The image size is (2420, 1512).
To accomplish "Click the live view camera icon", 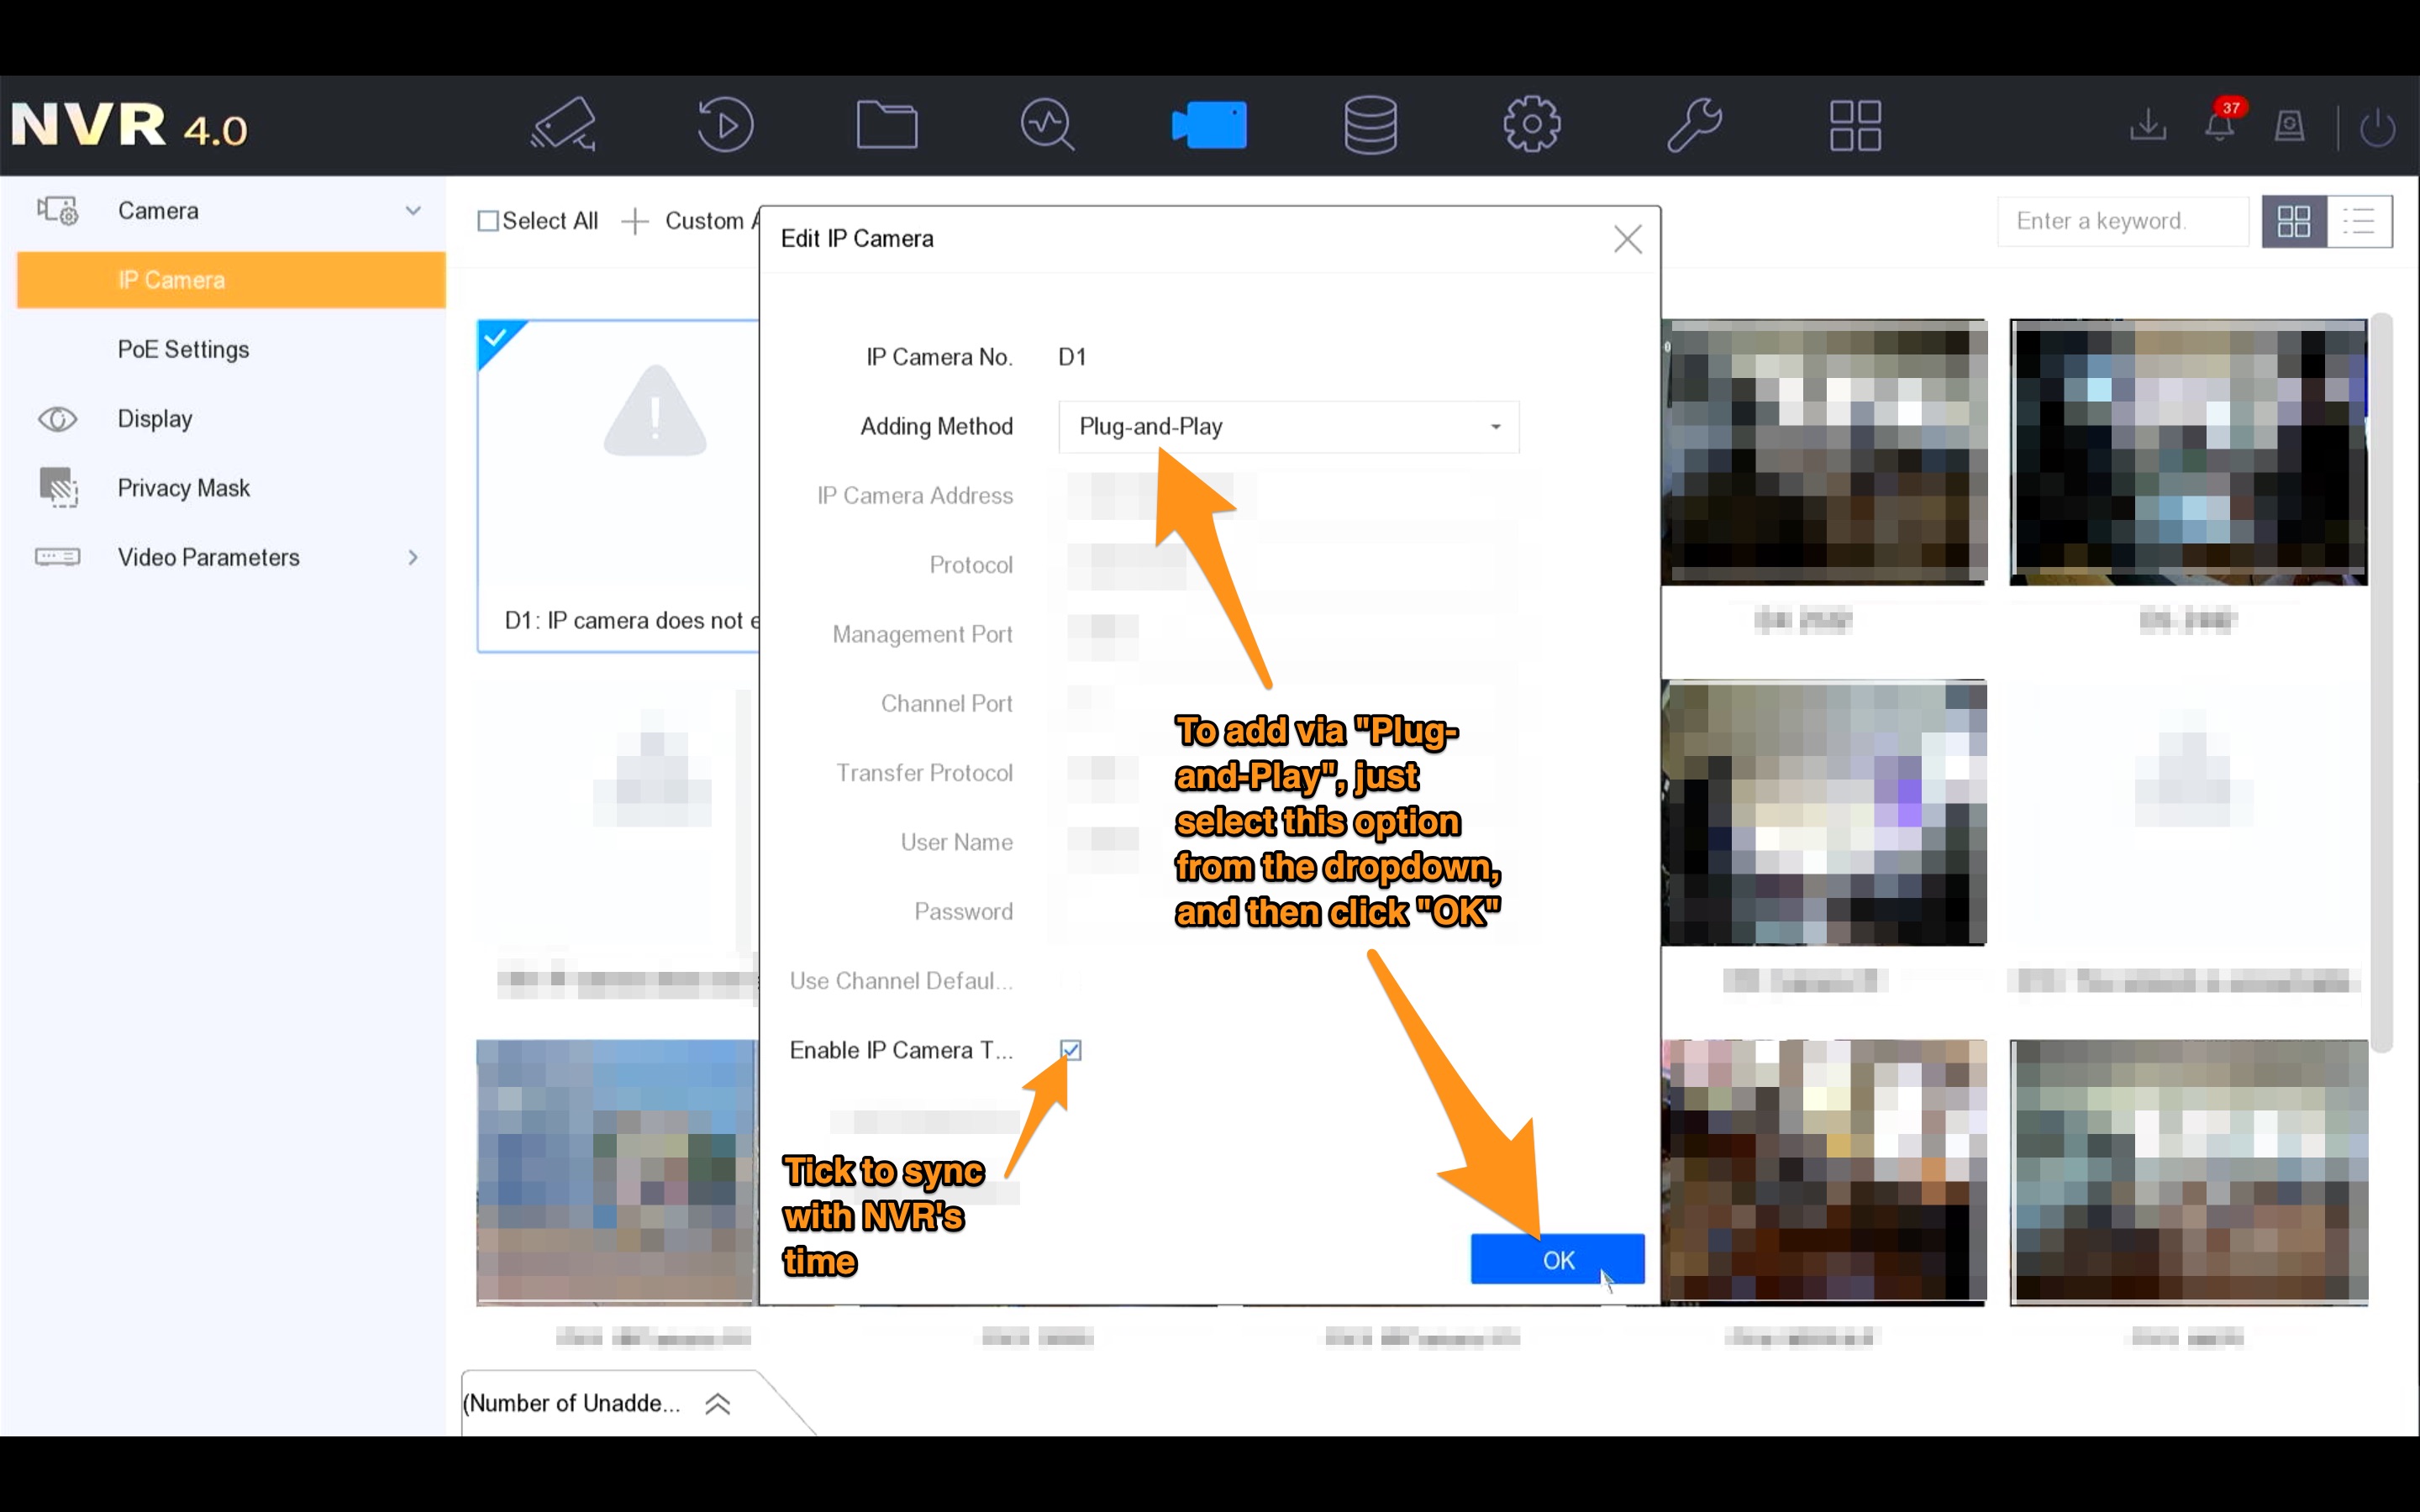I will tap(1209, 125).
